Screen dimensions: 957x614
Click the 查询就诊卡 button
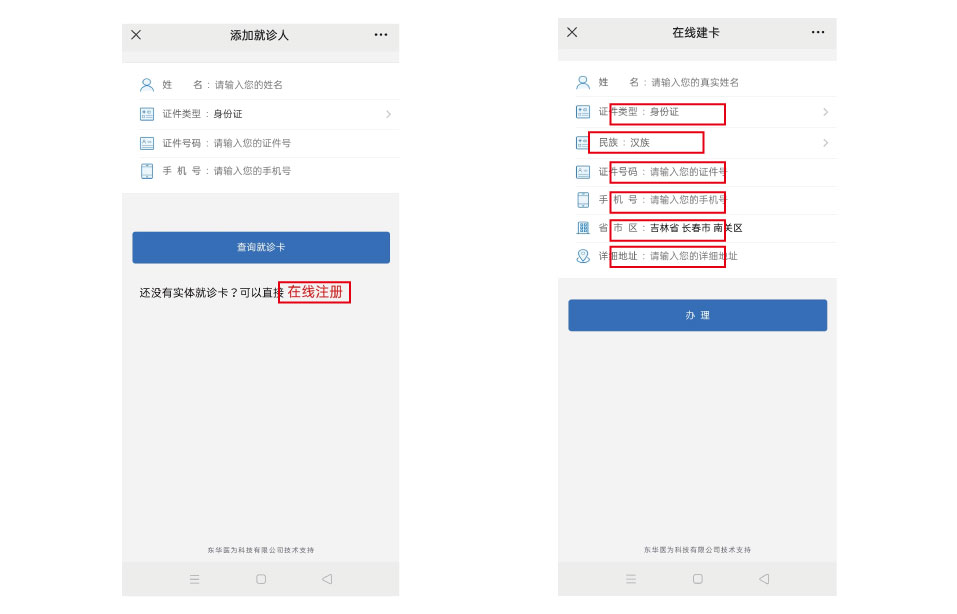[x=261, y=247]
